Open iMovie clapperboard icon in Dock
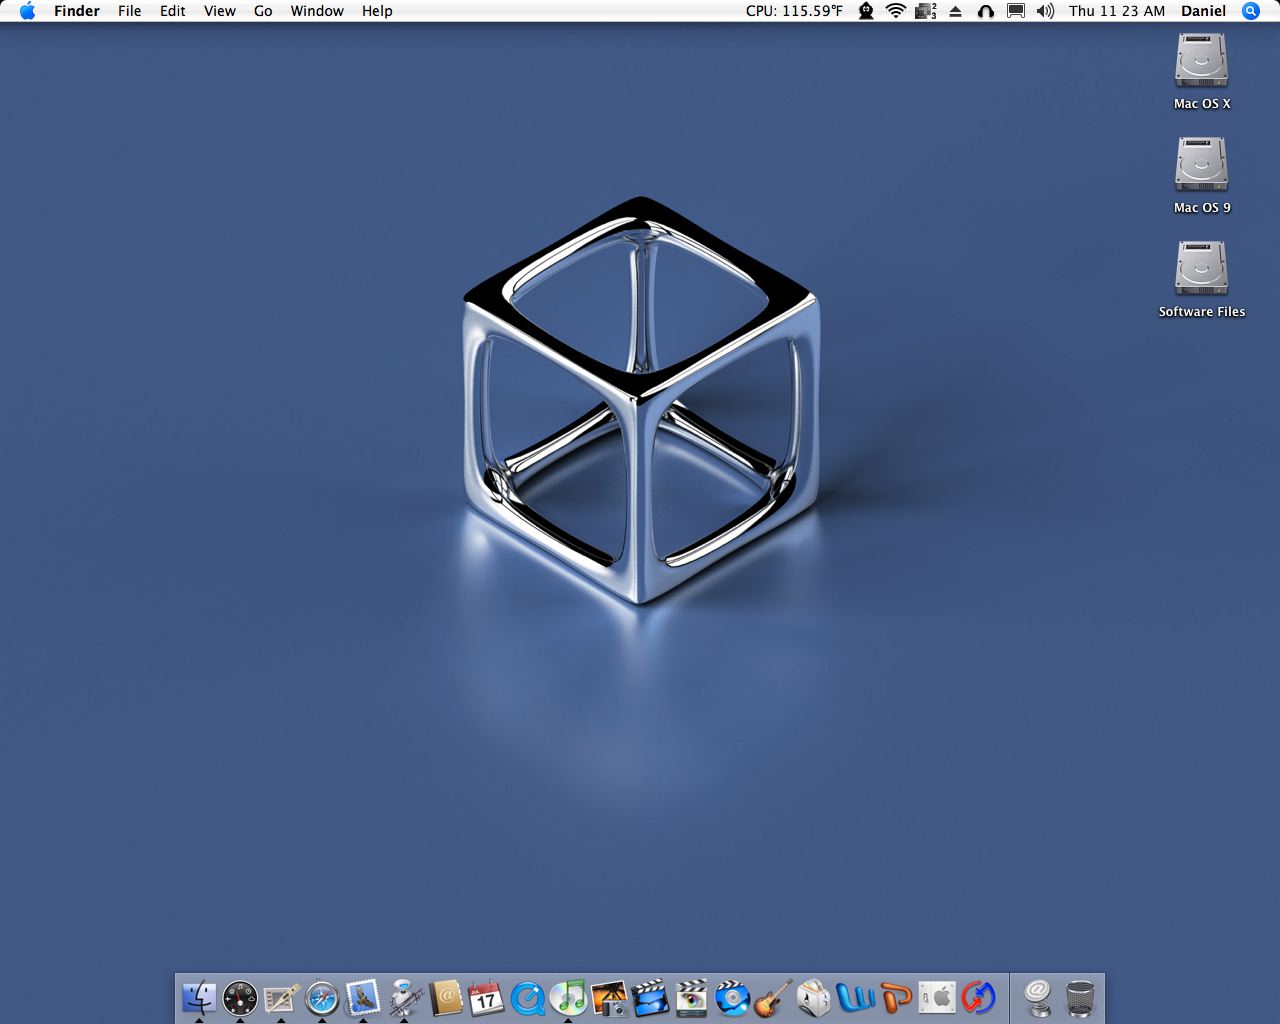 coord(650,997)
